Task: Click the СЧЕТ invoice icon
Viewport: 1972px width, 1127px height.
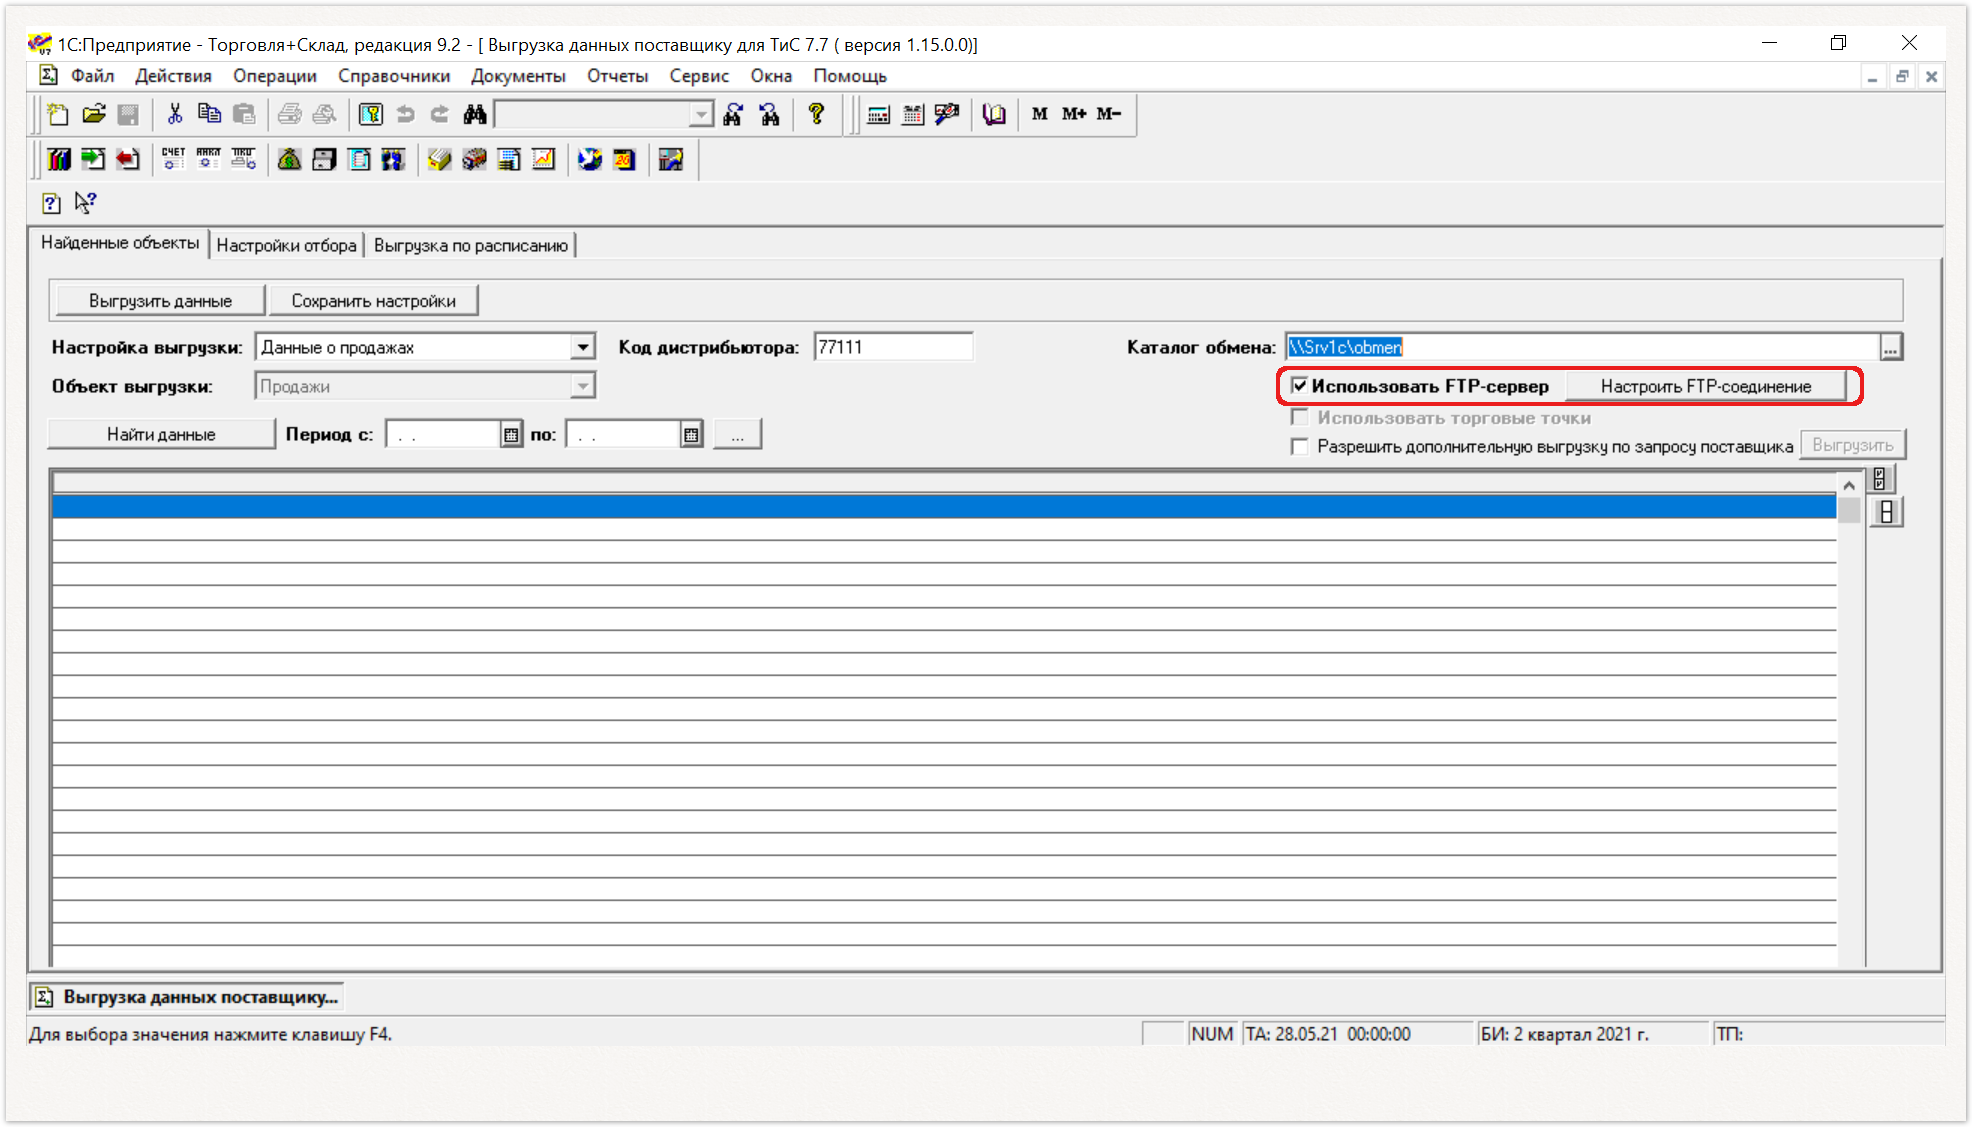Action: pyautogui.click(x=174, y=159)
